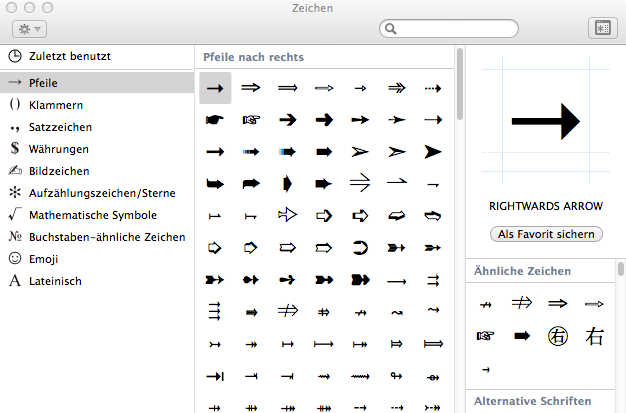This screenshot has width=626, height=413.
Task: Select white right-pointing hand in main grid
Action: click(x=251, y=119)
